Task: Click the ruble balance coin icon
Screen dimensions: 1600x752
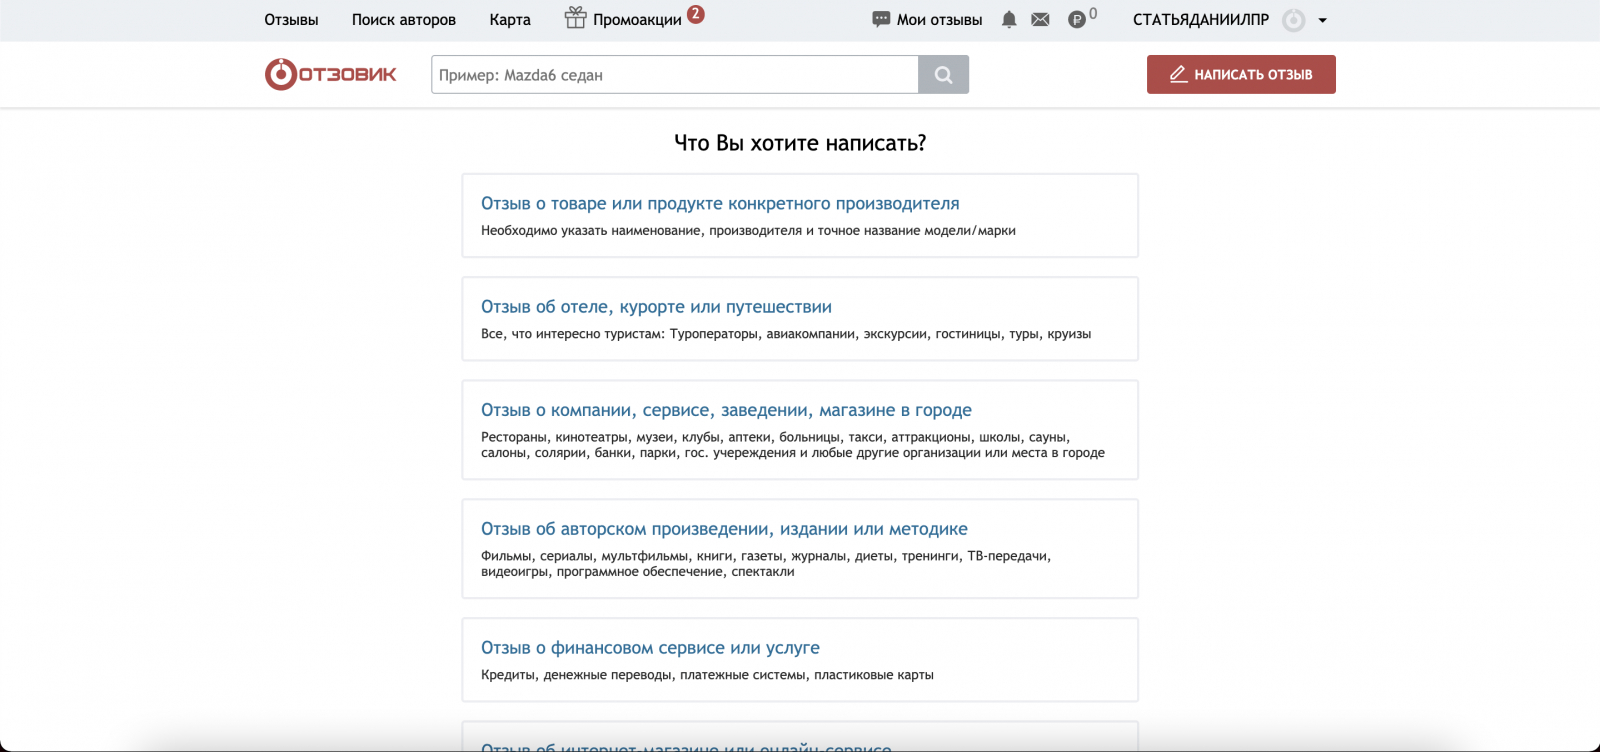Action: click(x=1077, y=20)
